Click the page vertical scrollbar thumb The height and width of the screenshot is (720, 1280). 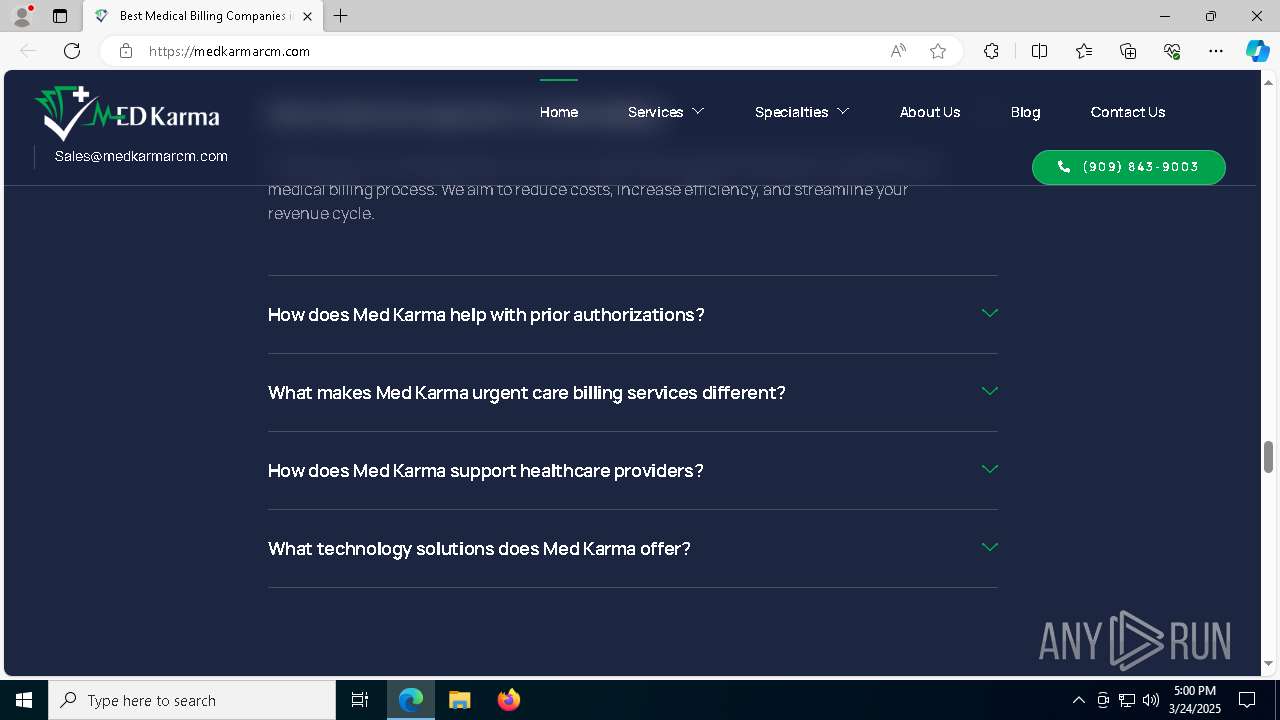coord(1268,457)
